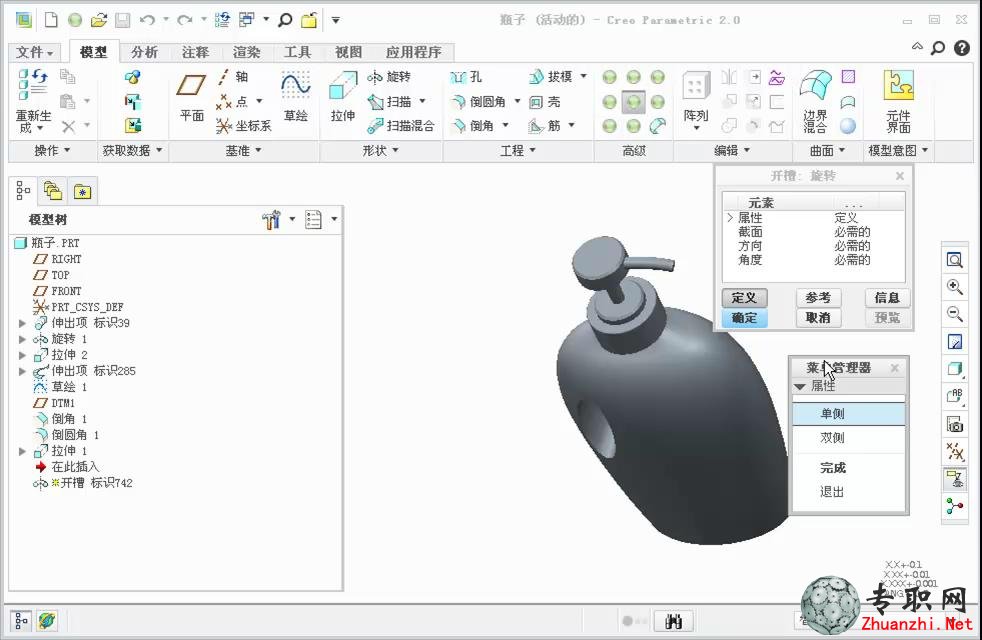Select the Sweep (扫描) tool
The image size is (982, 640).
[390, 101]
